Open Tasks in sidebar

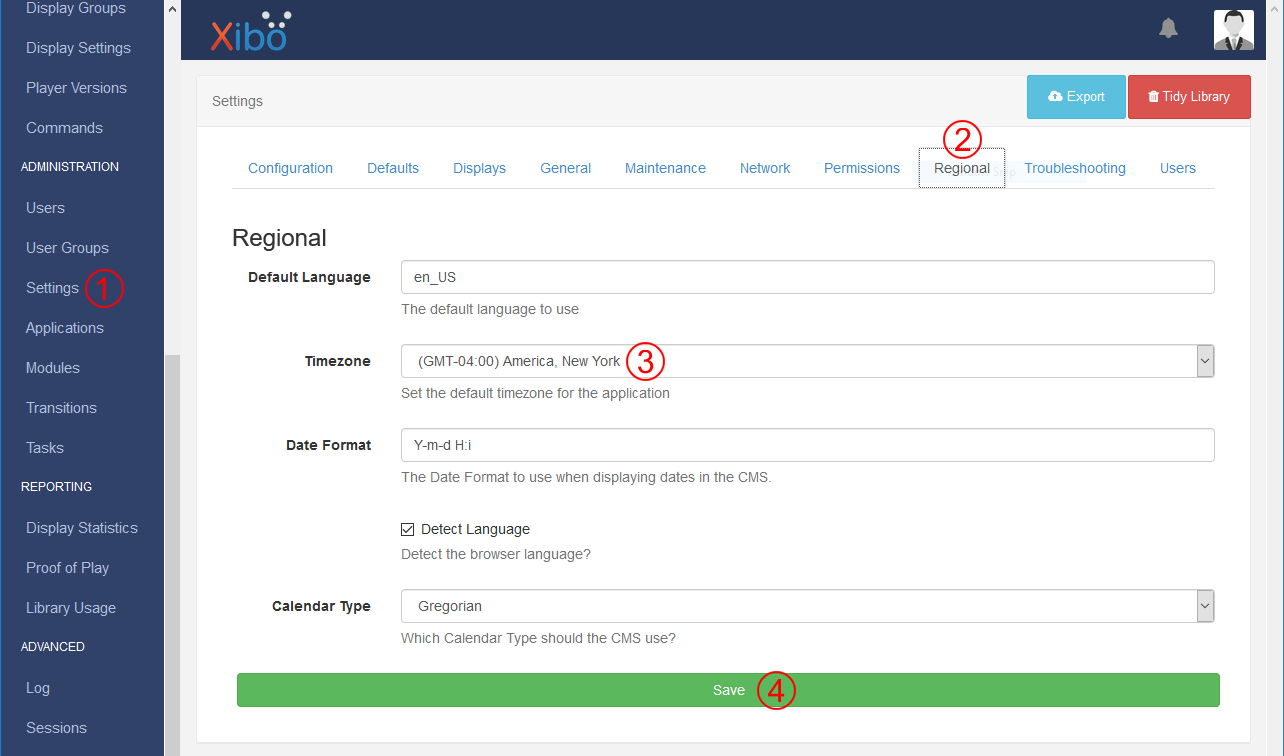45,448
